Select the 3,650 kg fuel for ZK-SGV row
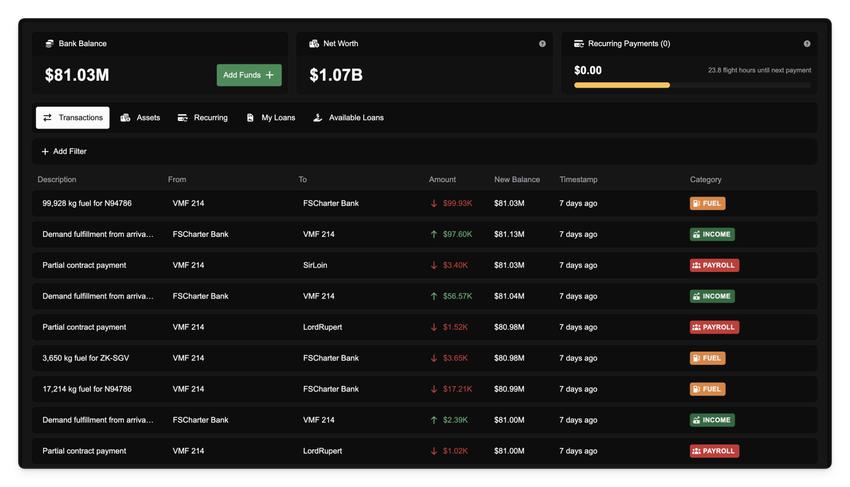The image size is (850, 487). [x=87, y=358]
